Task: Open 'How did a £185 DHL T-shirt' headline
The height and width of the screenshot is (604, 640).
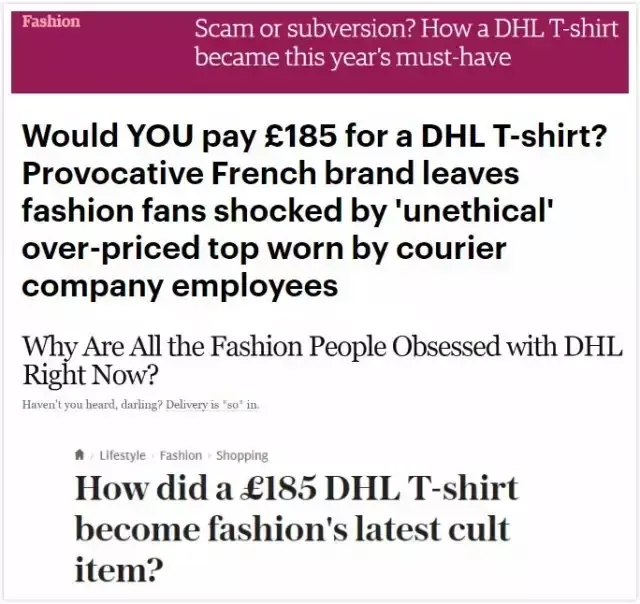Action: (x=297, y=529)
